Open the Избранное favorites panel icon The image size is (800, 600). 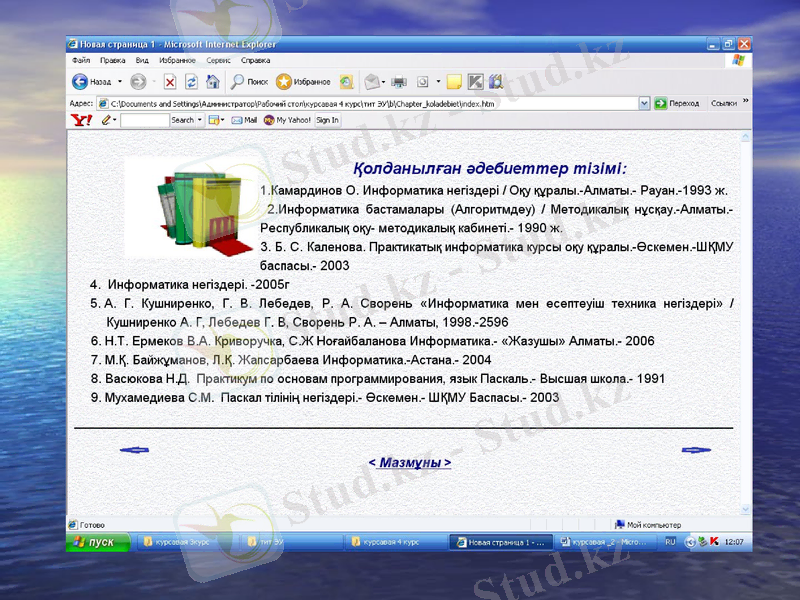pyautogui.click(x=283, y=82)
